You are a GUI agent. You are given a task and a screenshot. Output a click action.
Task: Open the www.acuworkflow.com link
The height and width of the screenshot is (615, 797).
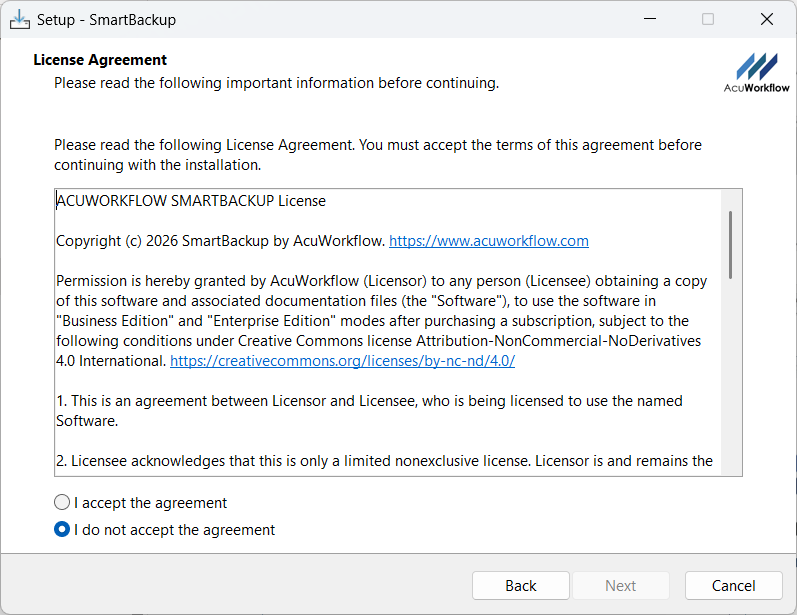point(488,241)
